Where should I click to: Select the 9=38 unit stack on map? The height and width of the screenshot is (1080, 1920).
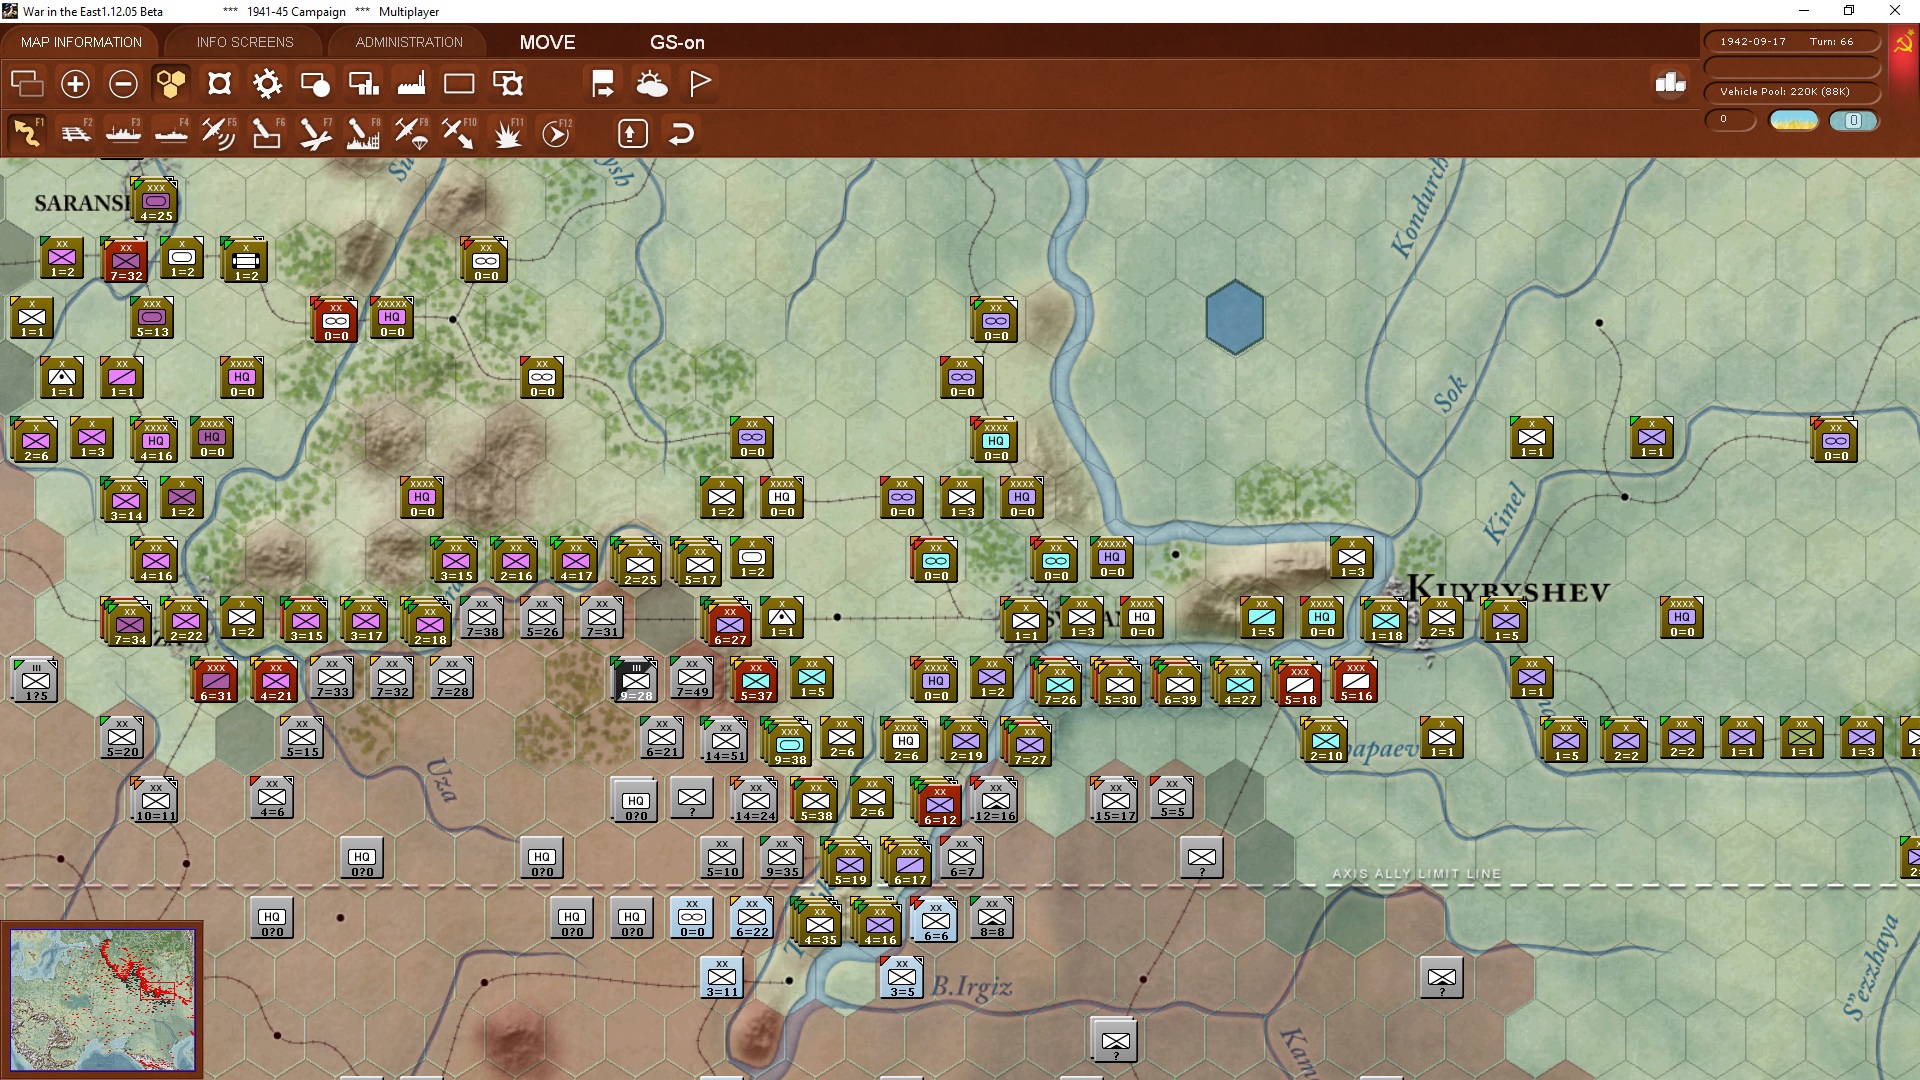coord(789,745)
